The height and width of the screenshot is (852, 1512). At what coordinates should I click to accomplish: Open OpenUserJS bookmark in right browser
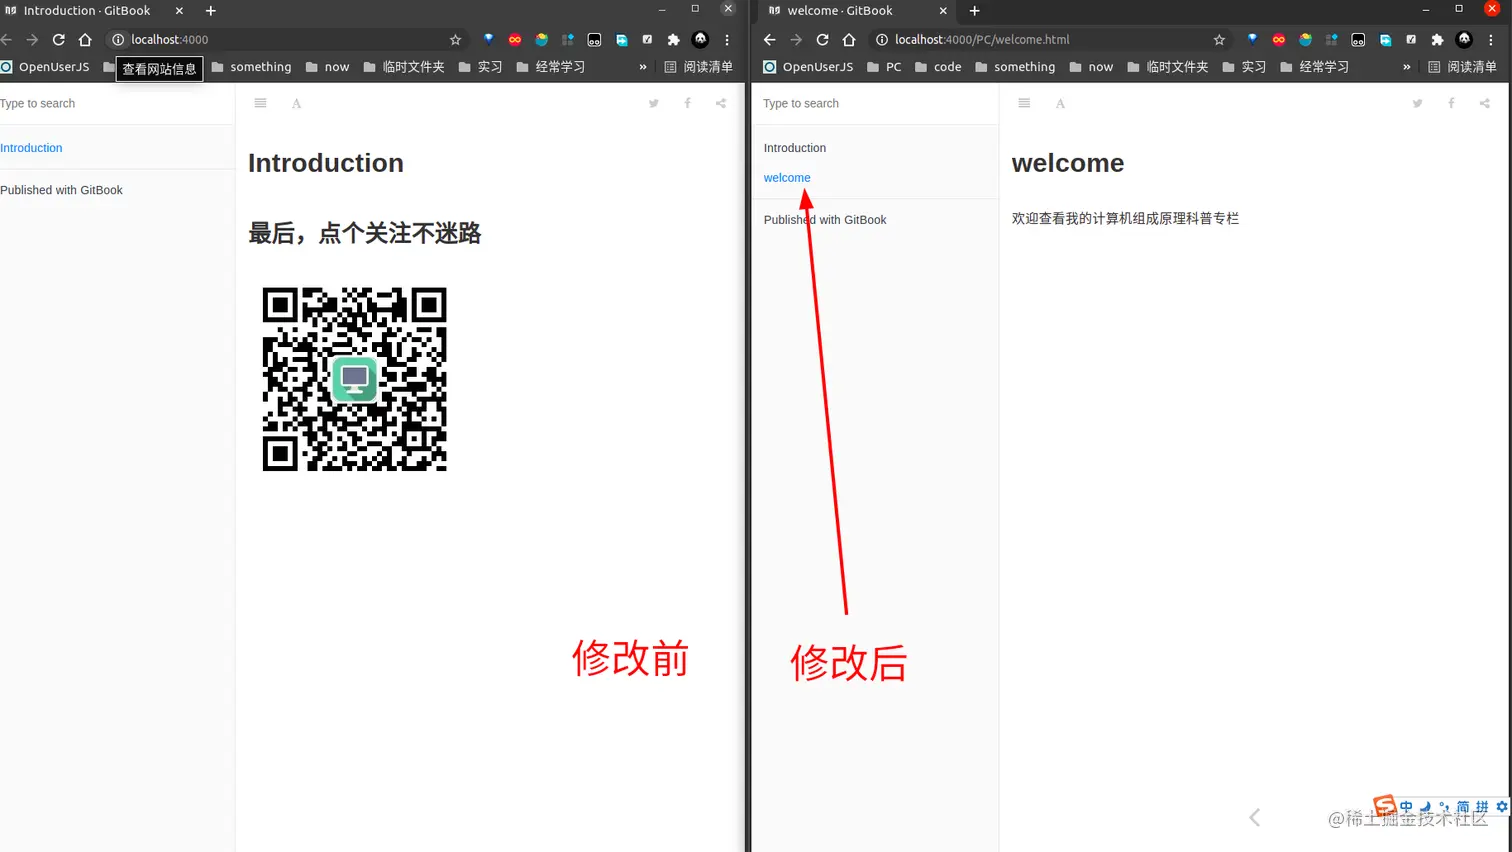808,67
